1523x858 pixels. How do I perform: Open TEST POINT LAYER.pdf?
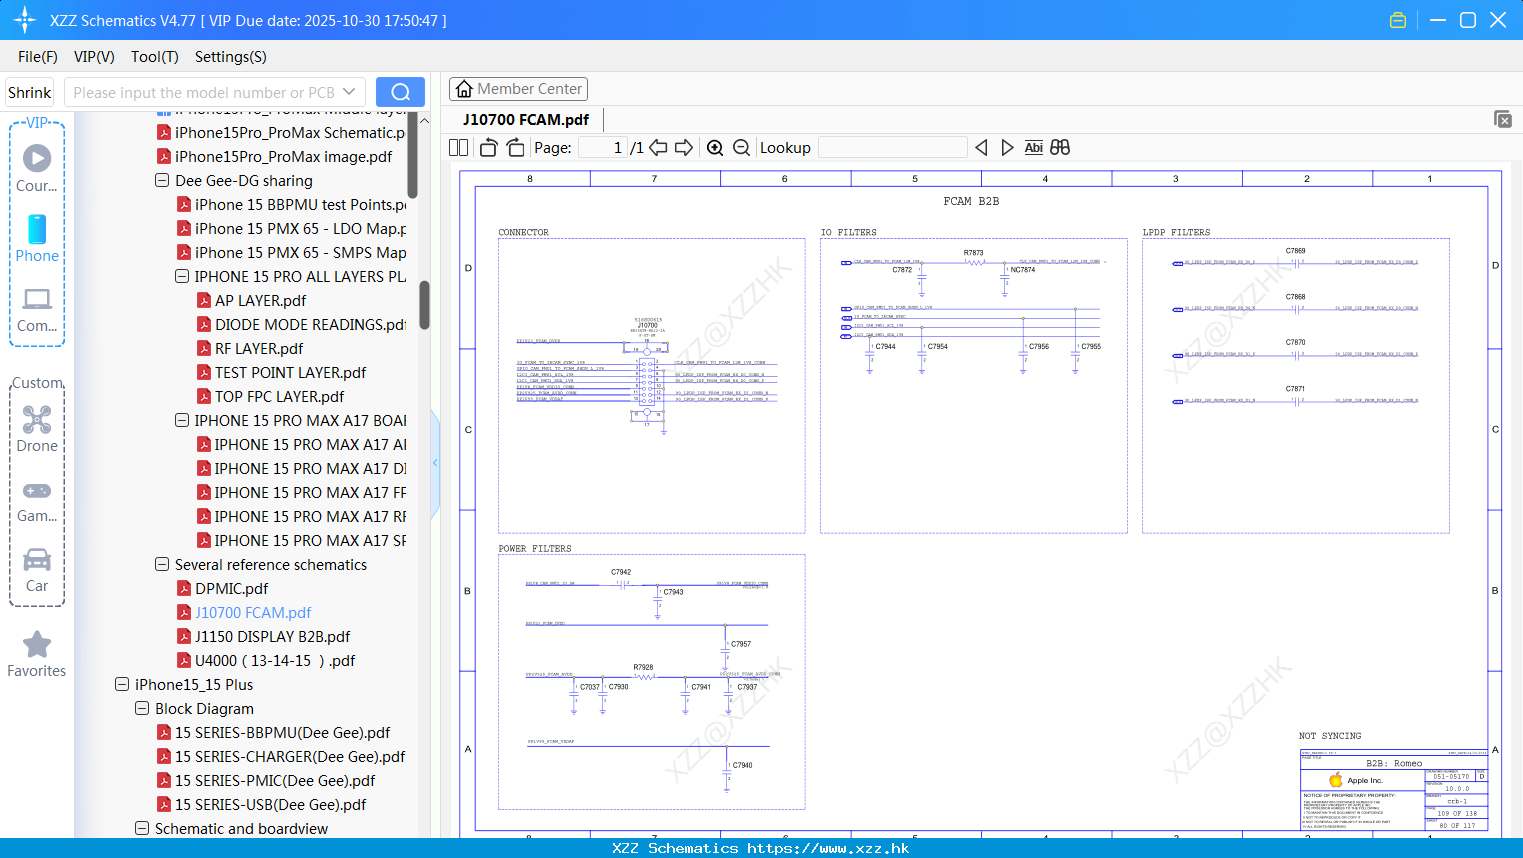(x=290, y=372)
